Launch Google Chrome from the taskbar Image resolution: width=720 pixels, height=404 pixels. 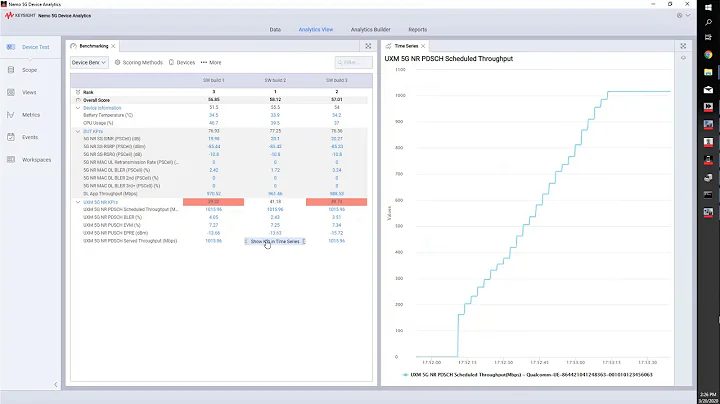[x=708, y=55]
